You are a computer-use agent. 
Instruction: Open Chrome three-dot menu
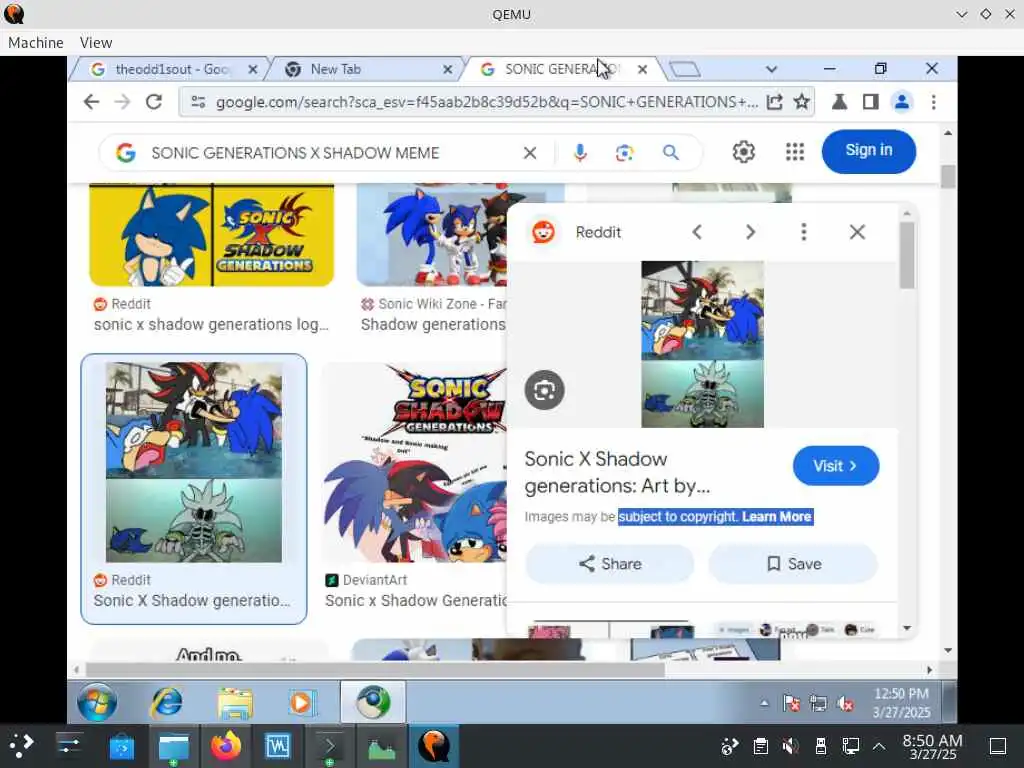pos(934,102)
